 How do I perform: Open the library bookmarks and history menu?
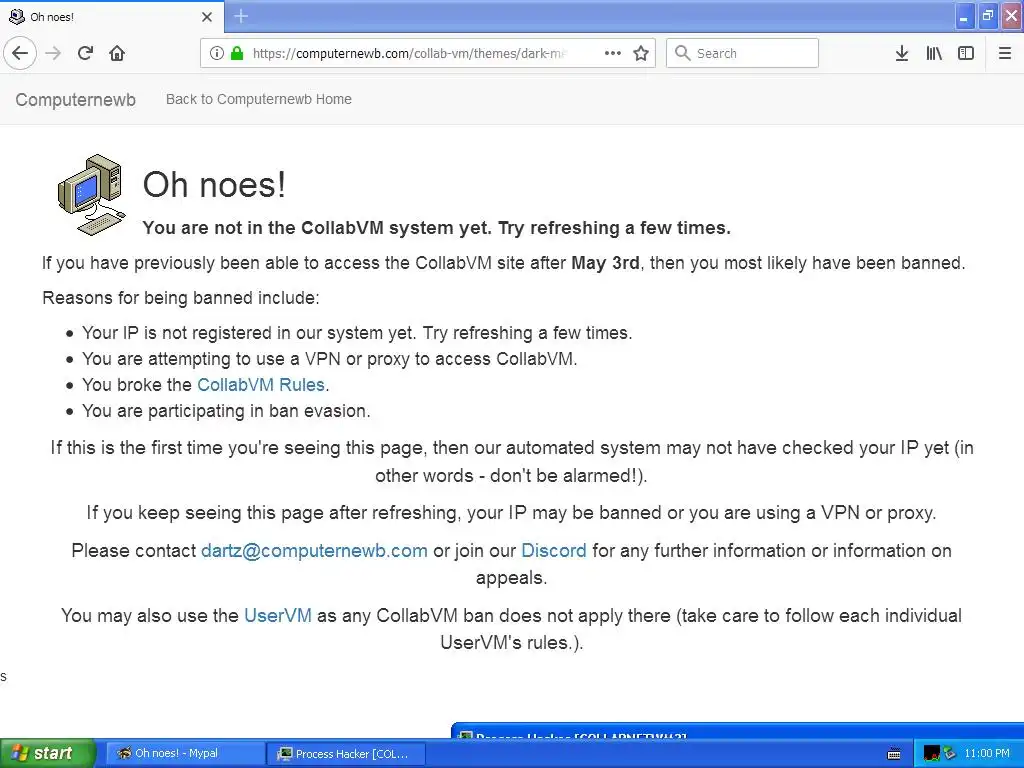click(x=934, y=53)
